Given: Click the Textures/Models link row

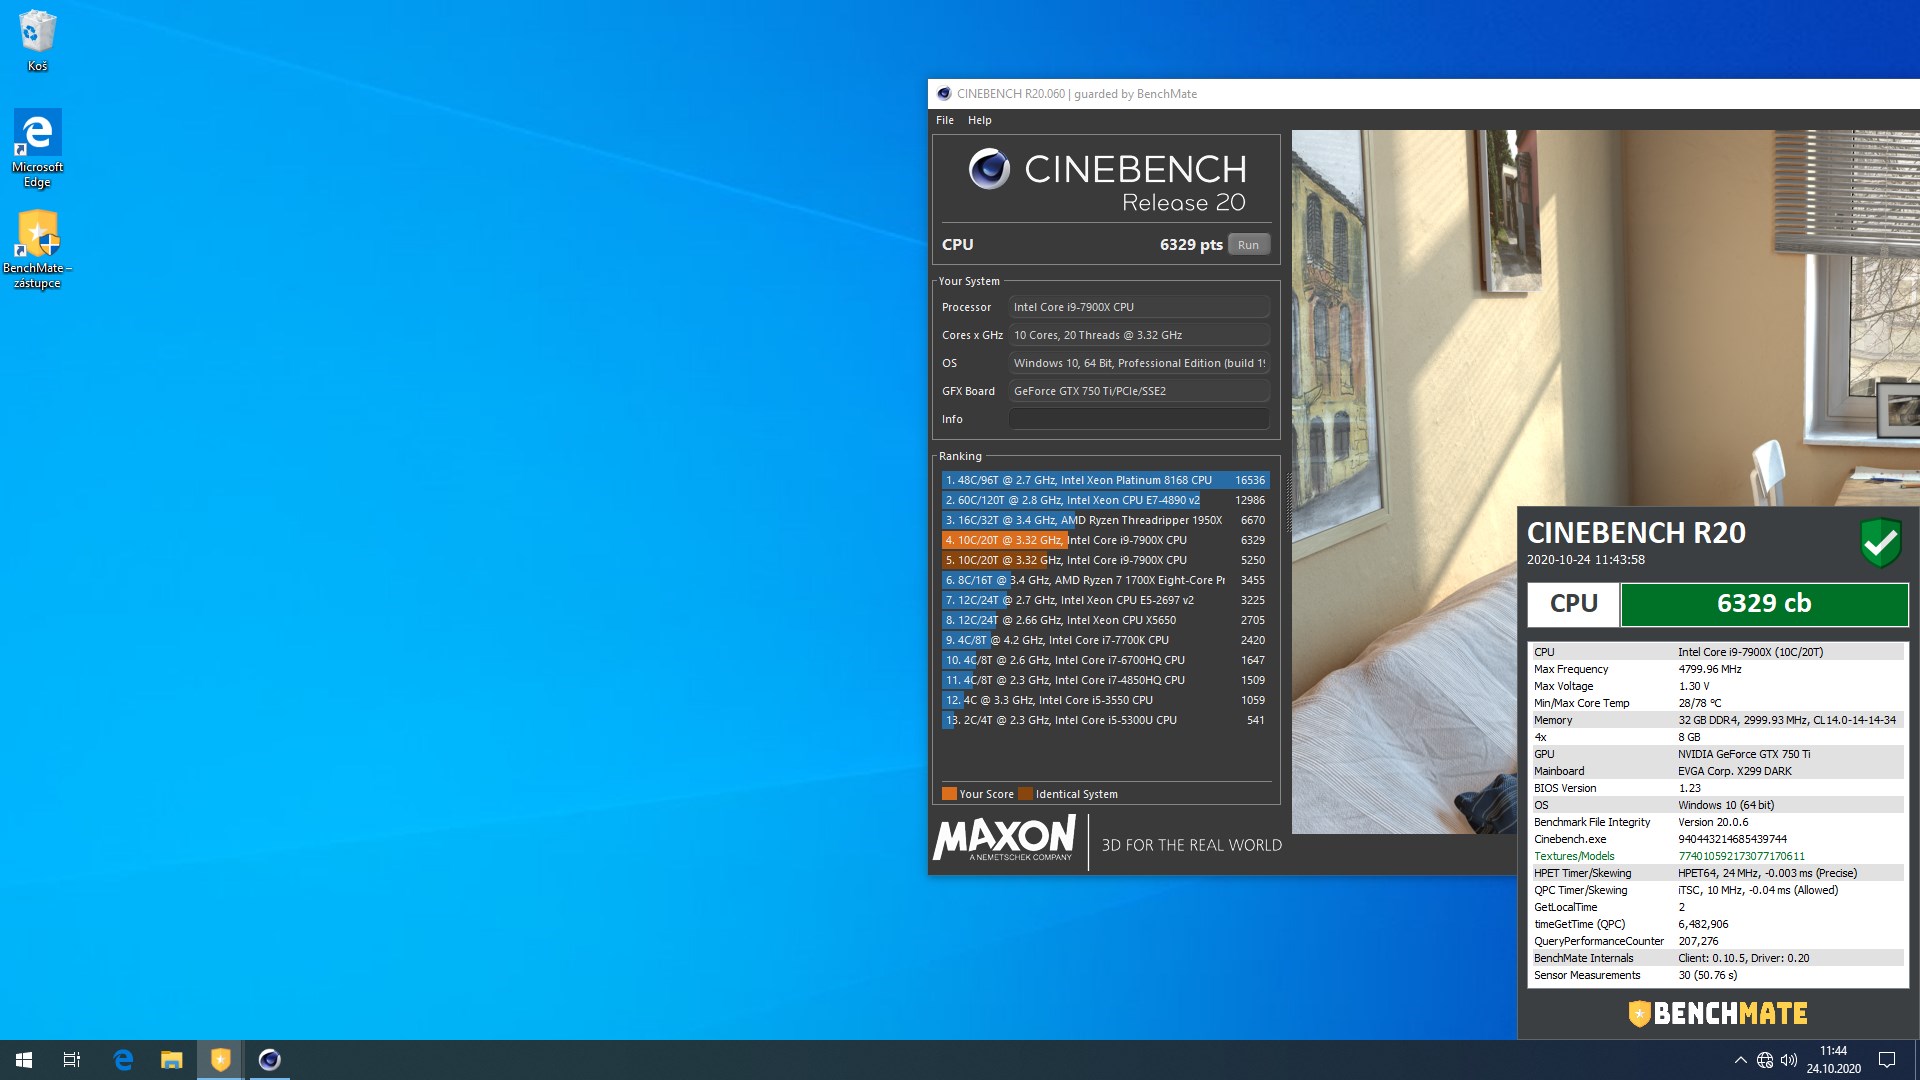Looking at the screenshot, I should (x=1716, y=856).
